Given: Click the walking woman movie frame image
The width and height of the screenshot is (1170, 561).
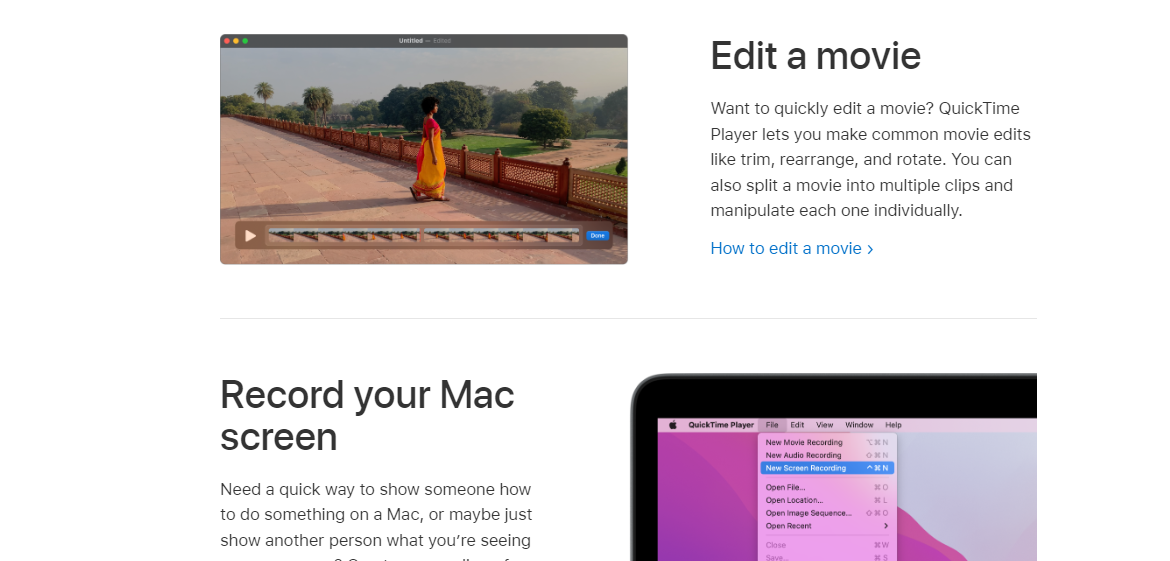Looking at the screenshot, I should click(x=424, y=149).
